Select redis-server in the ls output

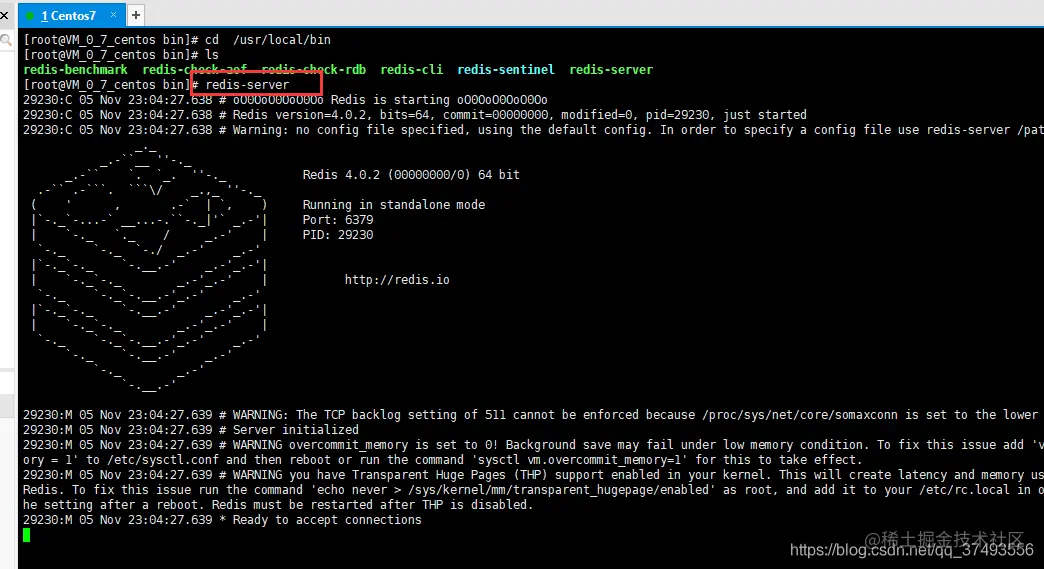point(611,69)
